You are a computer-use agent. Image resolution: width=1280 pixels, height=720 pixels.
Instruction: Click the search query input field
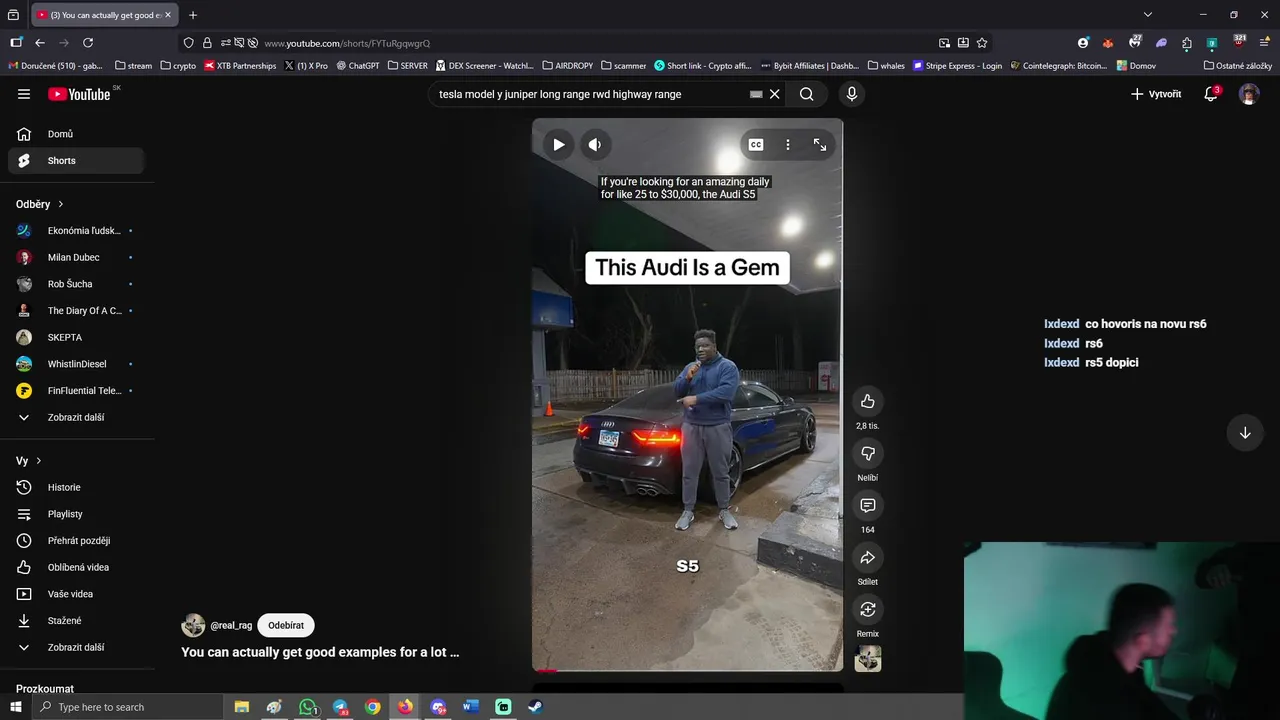click(590, 94)
